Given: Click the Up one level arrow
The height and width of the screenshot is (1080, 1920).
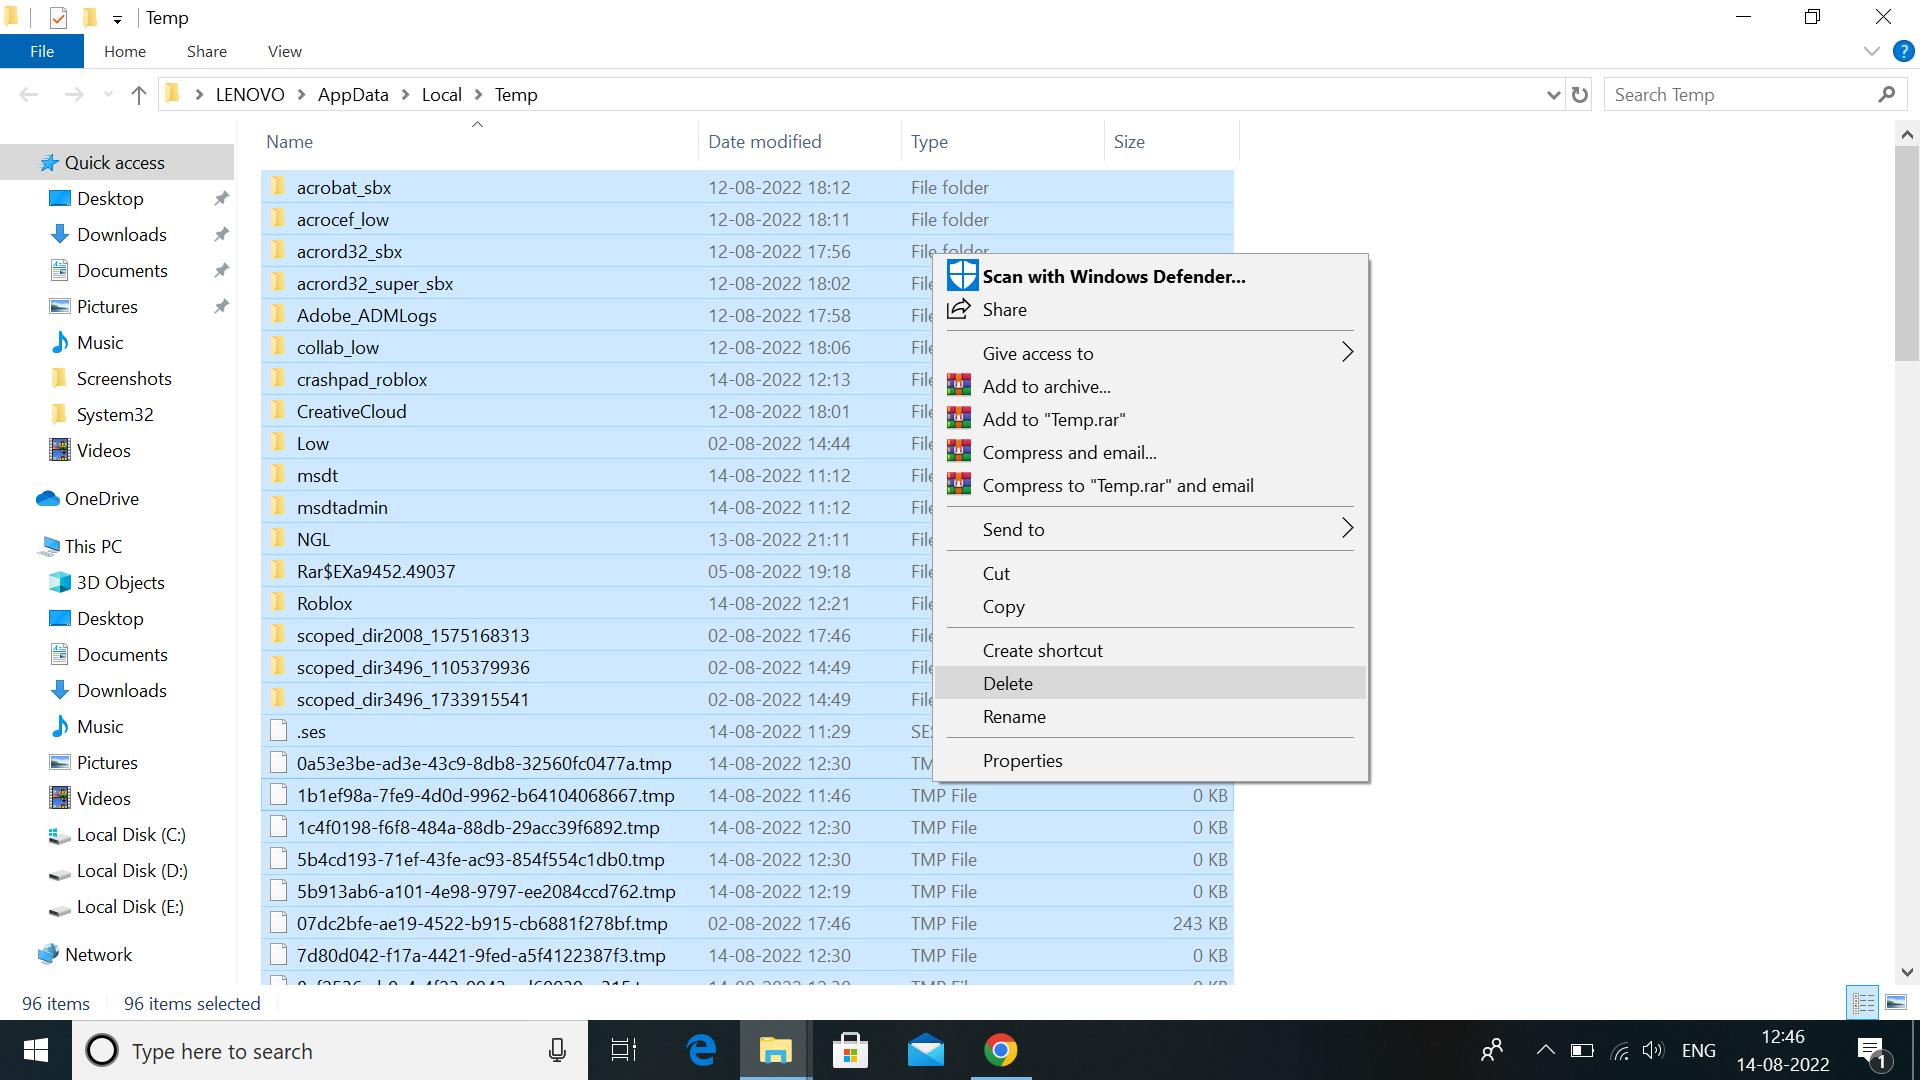Looking at the screenshot, I should (x=138, y=95).
